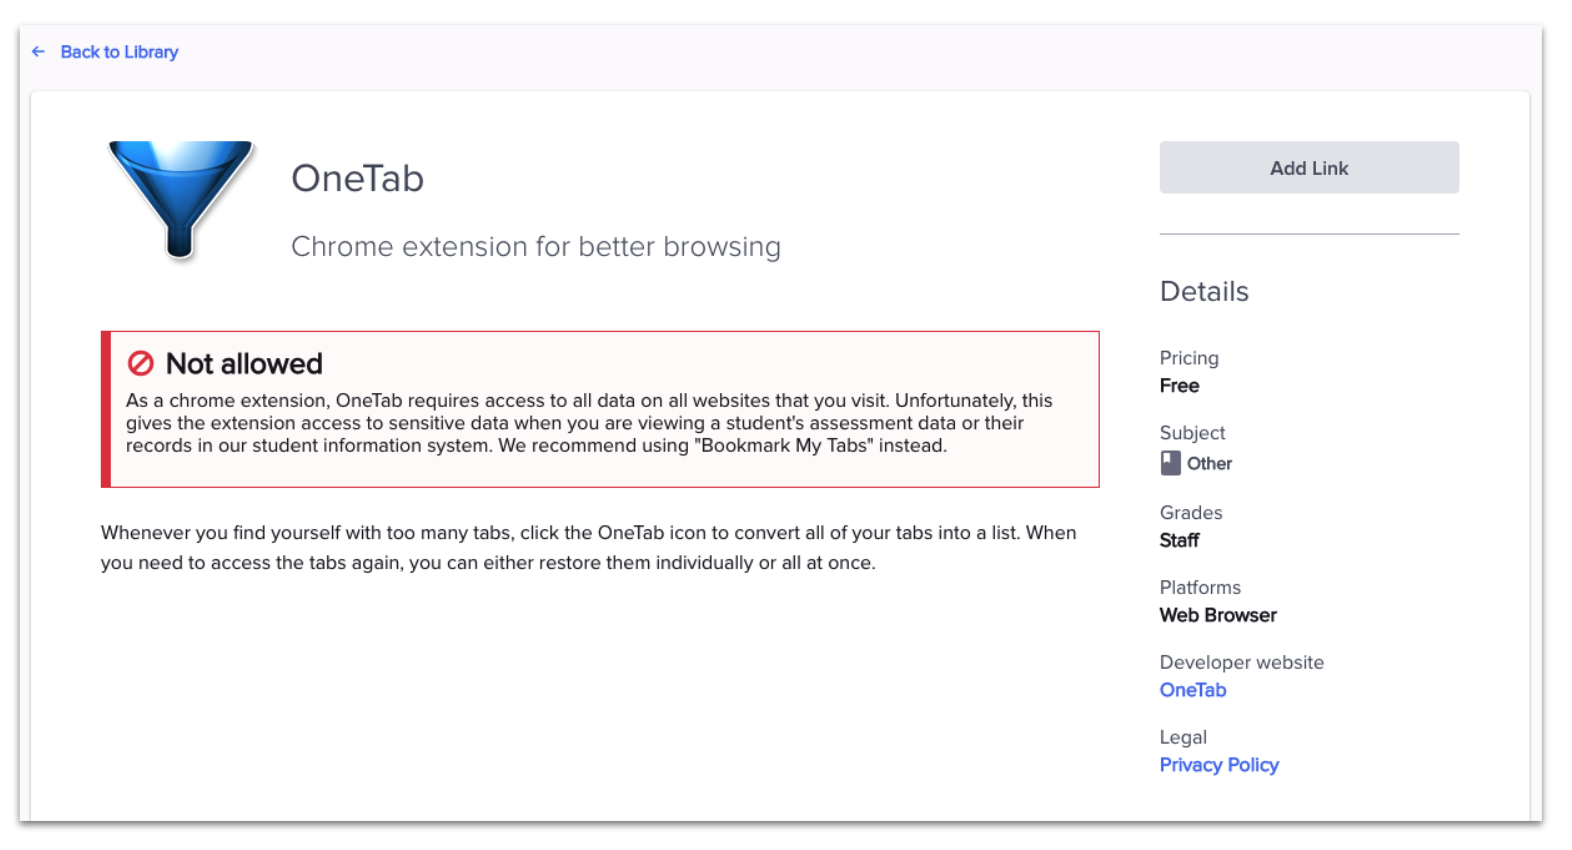
Task: Click the red prohibited circle icon
Action: coord(141,363)
